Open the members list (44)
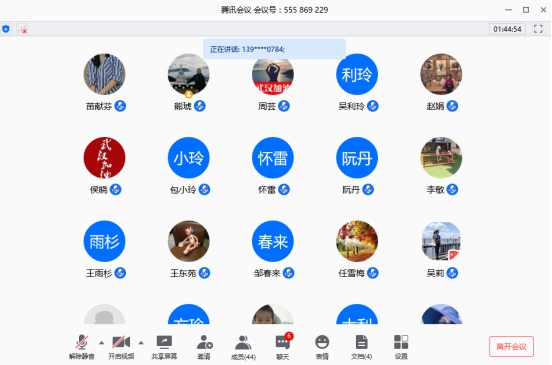The image size is (552, 365). tap(243, 342)
